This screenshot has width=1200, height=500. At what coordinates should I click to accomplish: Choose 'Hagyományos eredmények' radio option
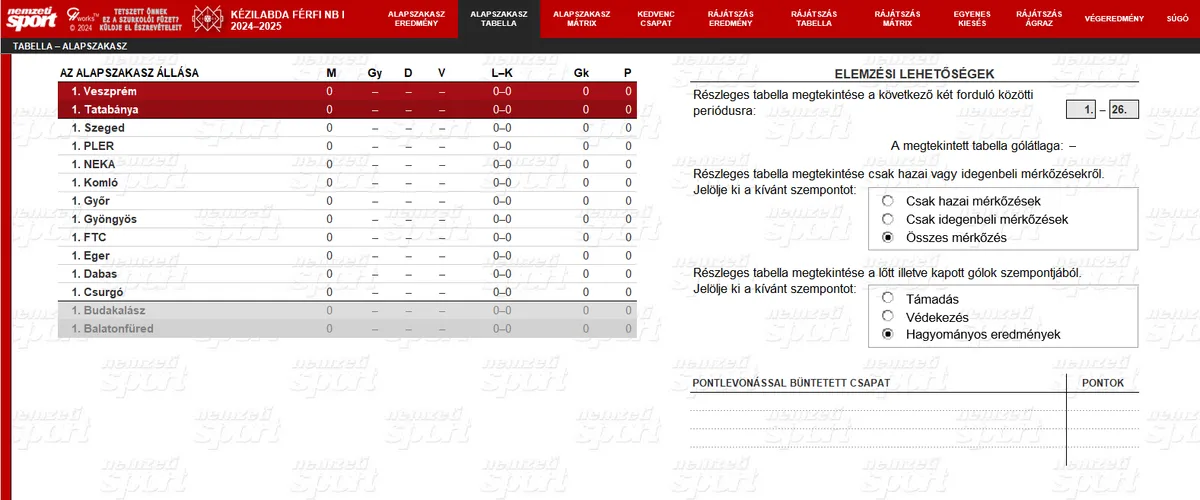point(887,334)
